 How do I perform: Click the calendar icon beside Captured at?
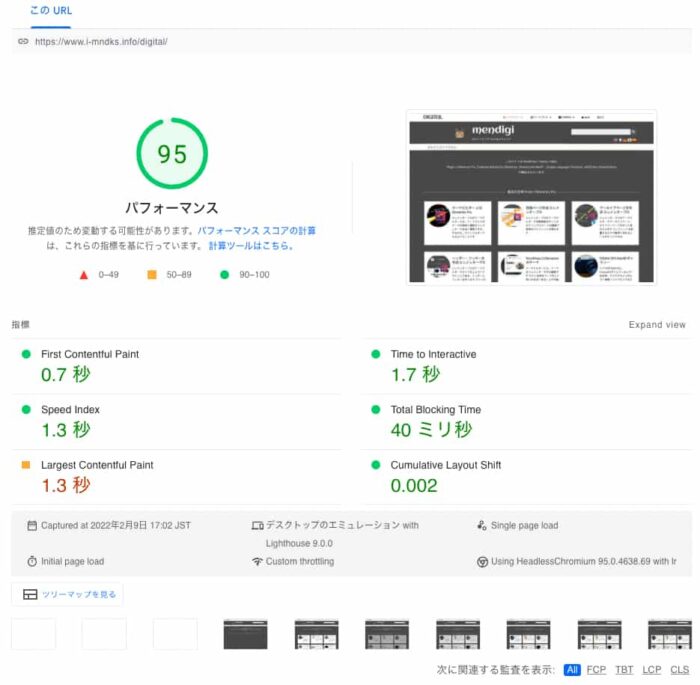(x=32, y=526)
